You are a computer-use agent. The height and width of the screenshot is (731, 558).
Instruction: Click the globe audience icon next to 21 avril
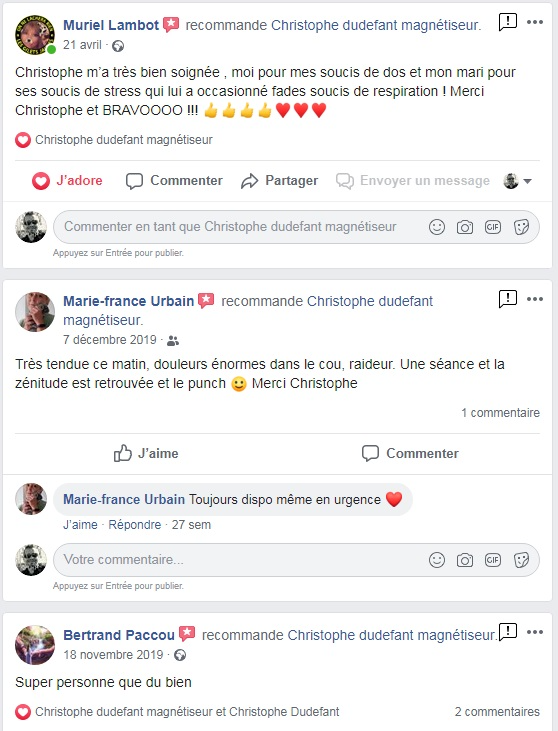[x=118, y=46]
